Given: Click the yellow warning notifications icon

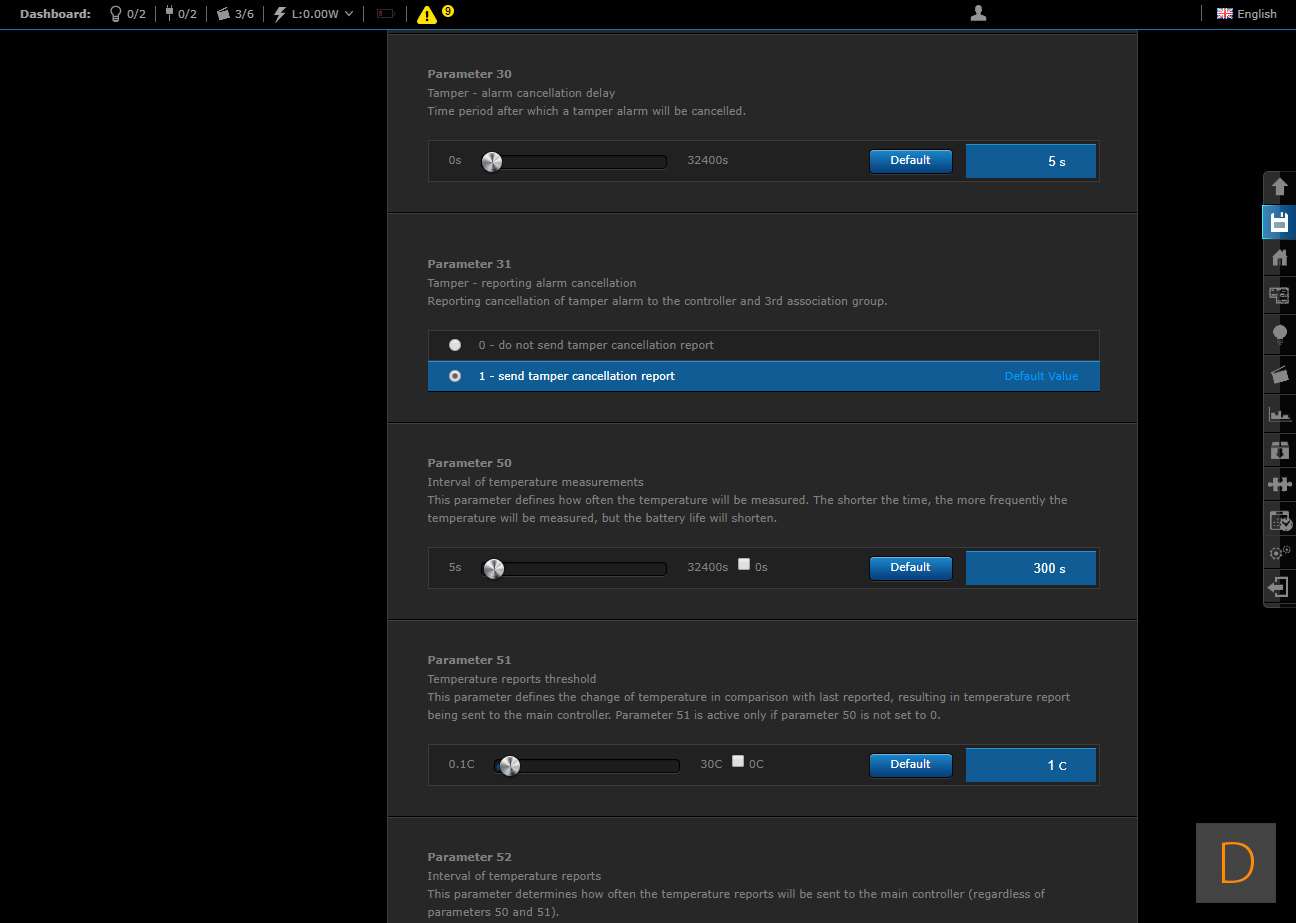Looking at the screenshot, I should click(x=427, y=14).
